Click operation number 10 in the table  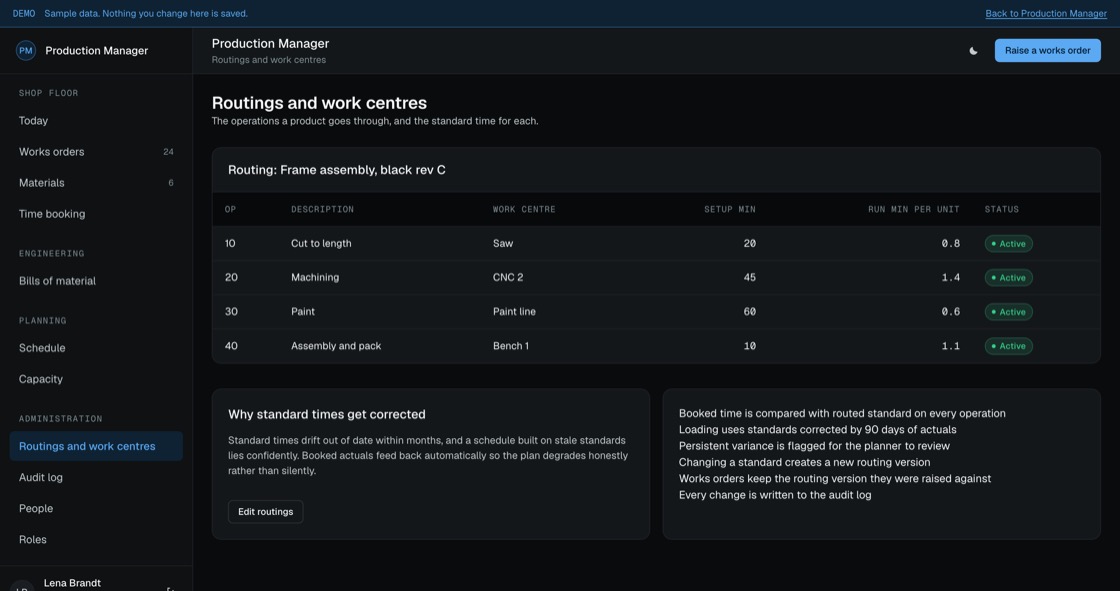(x=230, y=243)
